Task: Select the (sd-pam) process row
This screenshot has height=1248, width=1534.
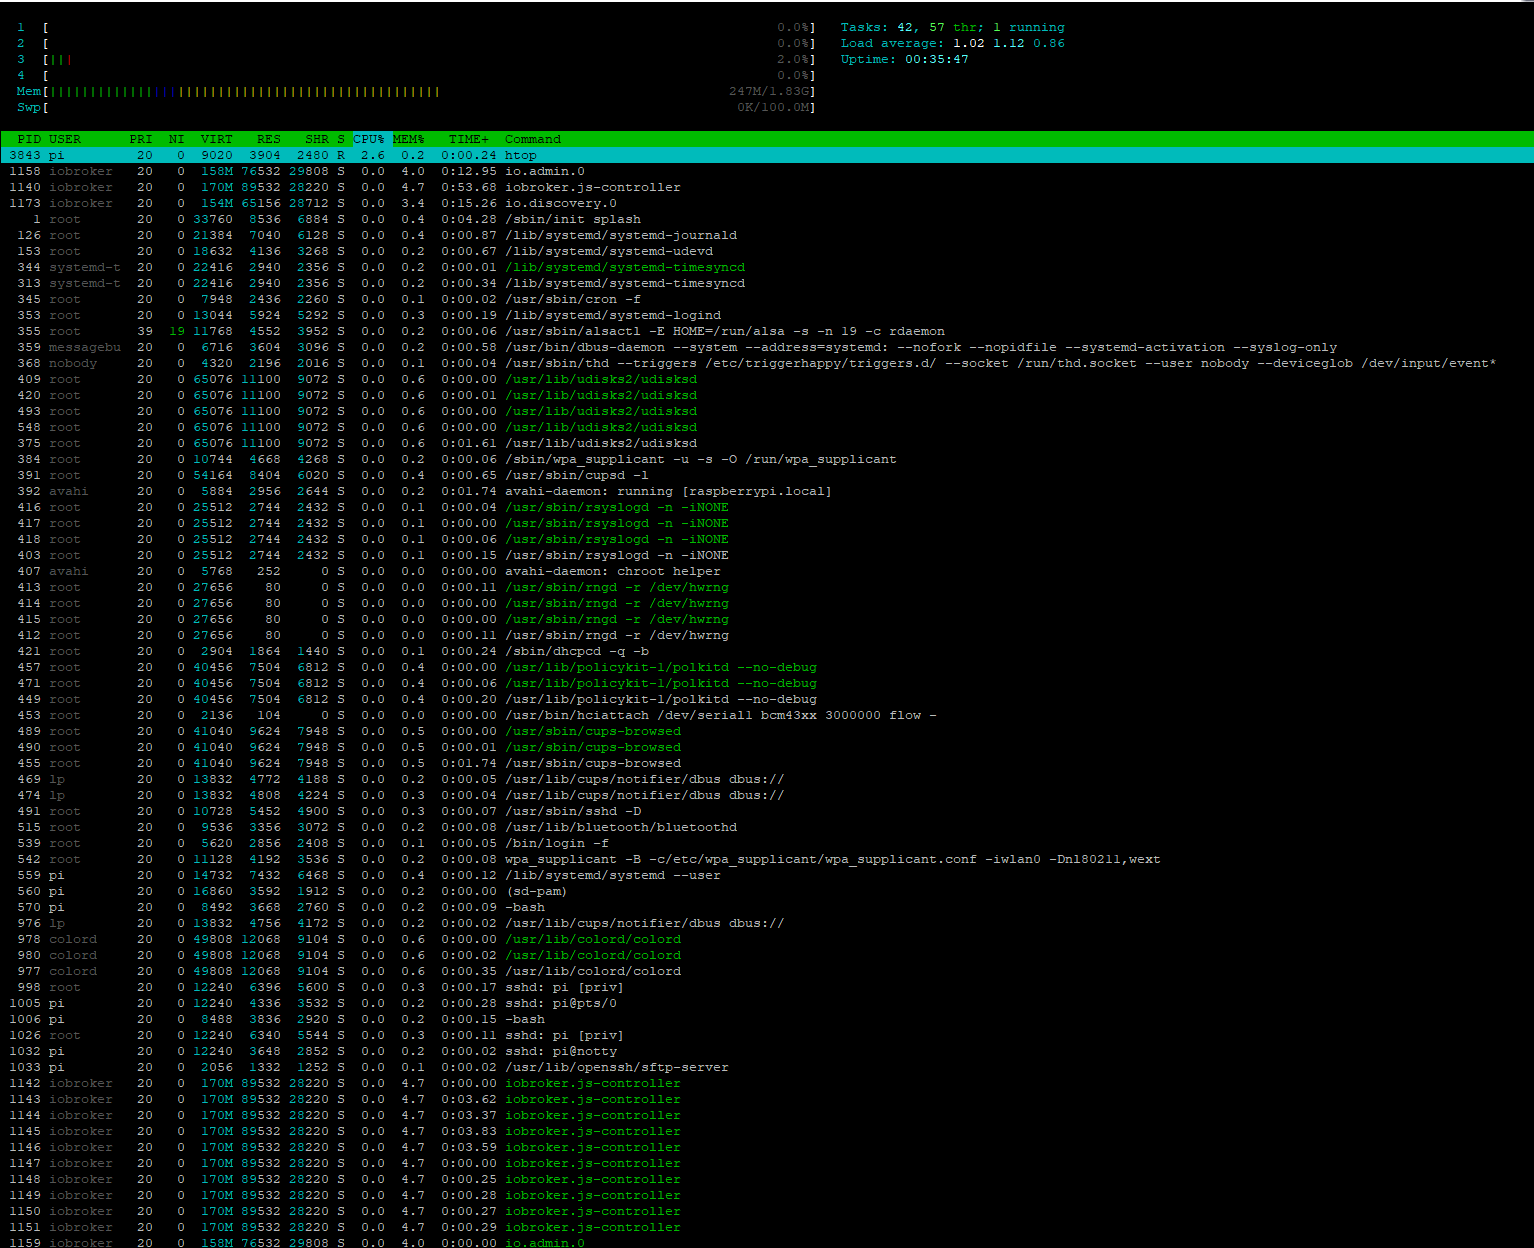Action: (x=767, y=891)
